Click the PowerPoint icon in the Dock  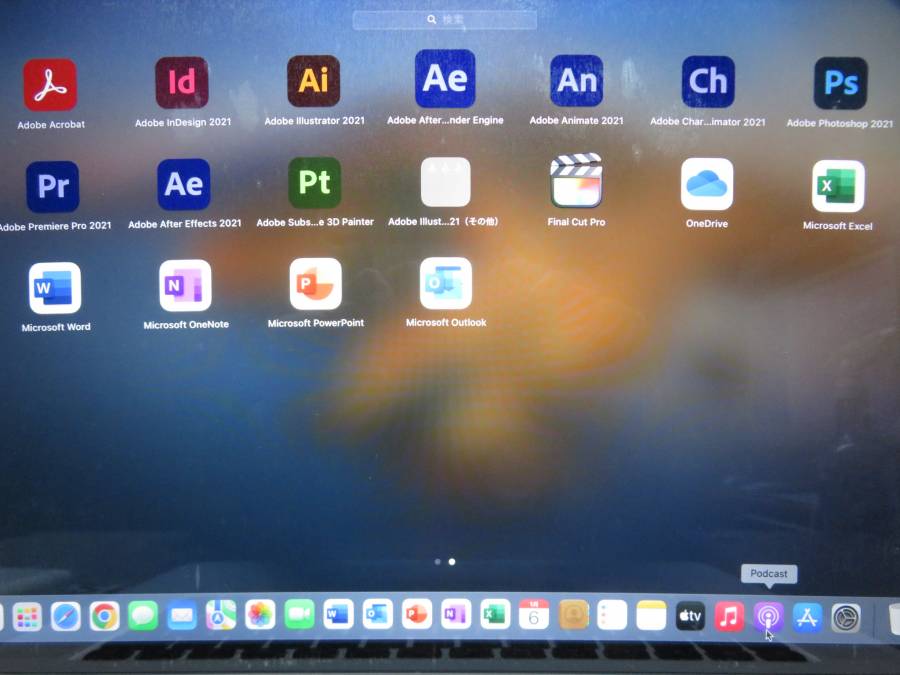click(x=417, y=615)
